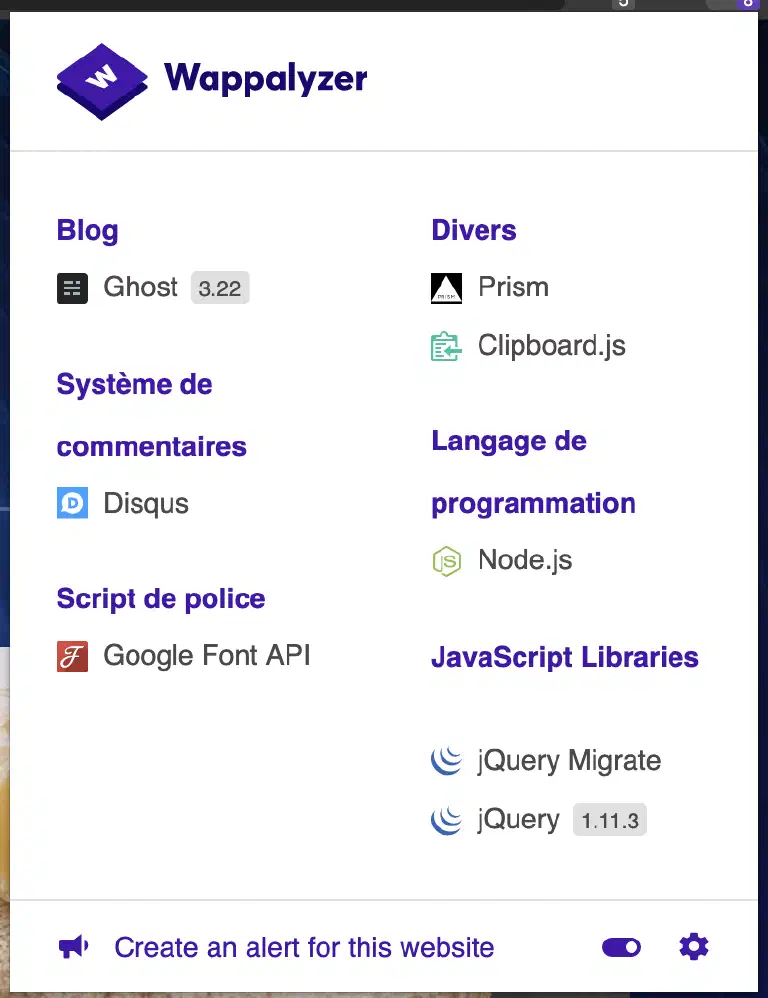768x998 pixels.
Task: Open the Blog category heading
Action: 88,230
